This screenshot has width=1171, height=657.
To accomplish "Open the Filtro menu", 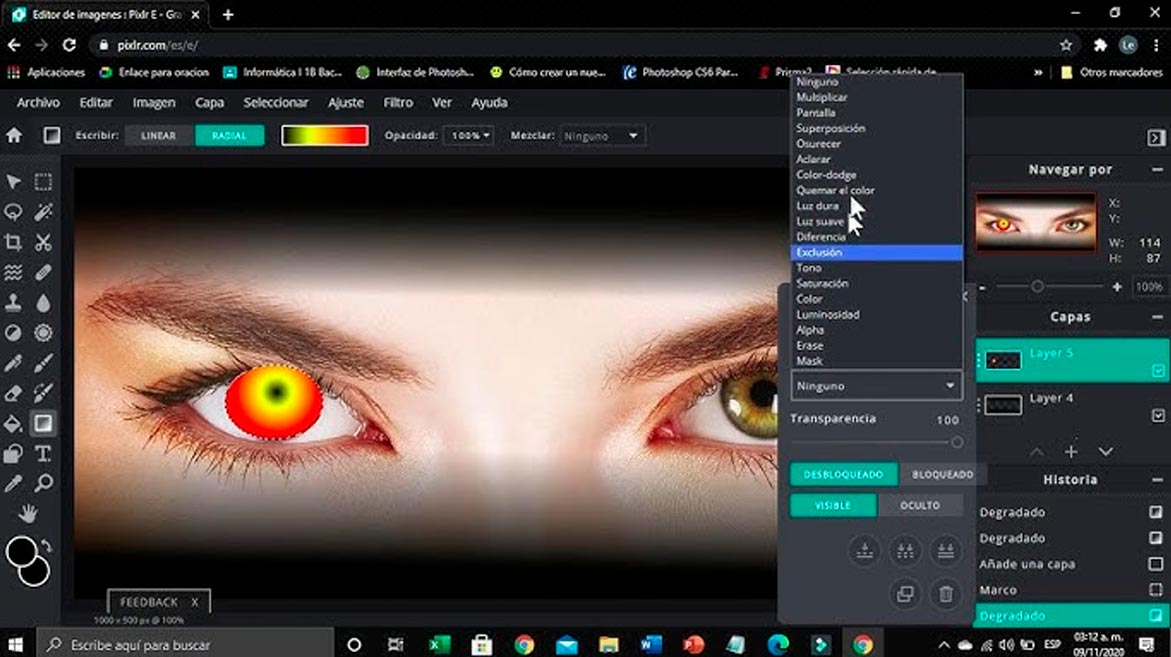I will coord(398,102).
